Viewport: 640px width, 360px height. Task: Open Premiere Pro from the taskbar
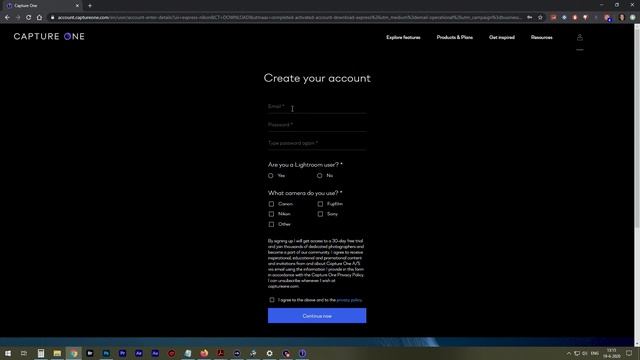point(122,353)
